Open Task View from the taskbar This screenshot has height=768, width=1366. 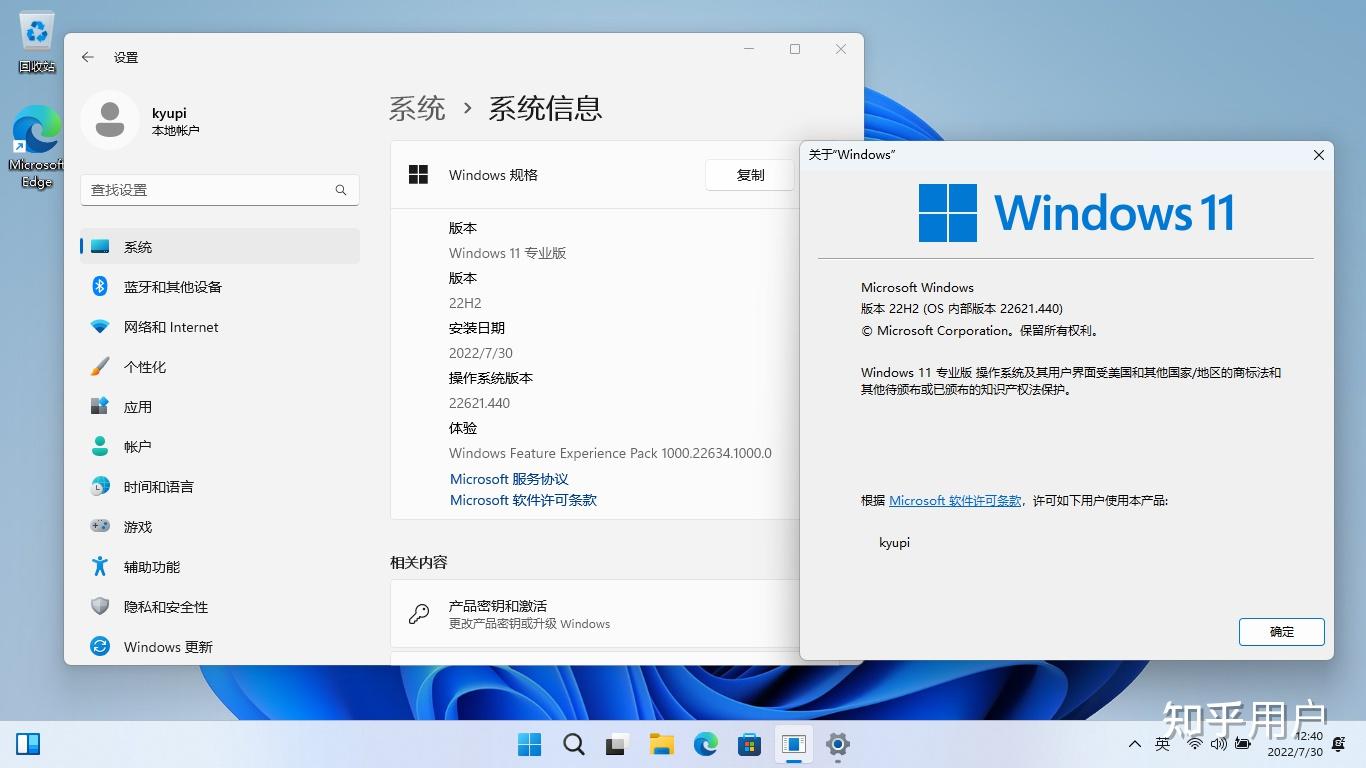[x=616, y=744]
